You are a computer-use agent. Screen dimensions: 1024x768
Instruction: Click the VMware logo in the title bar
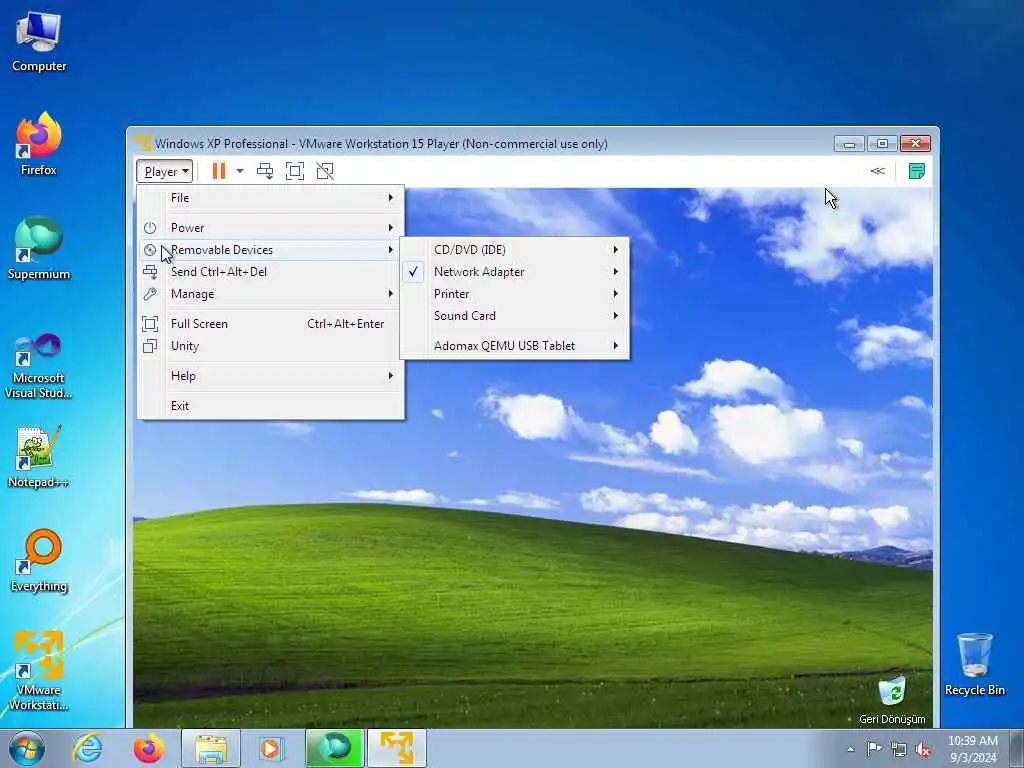[x=142, y=142]
